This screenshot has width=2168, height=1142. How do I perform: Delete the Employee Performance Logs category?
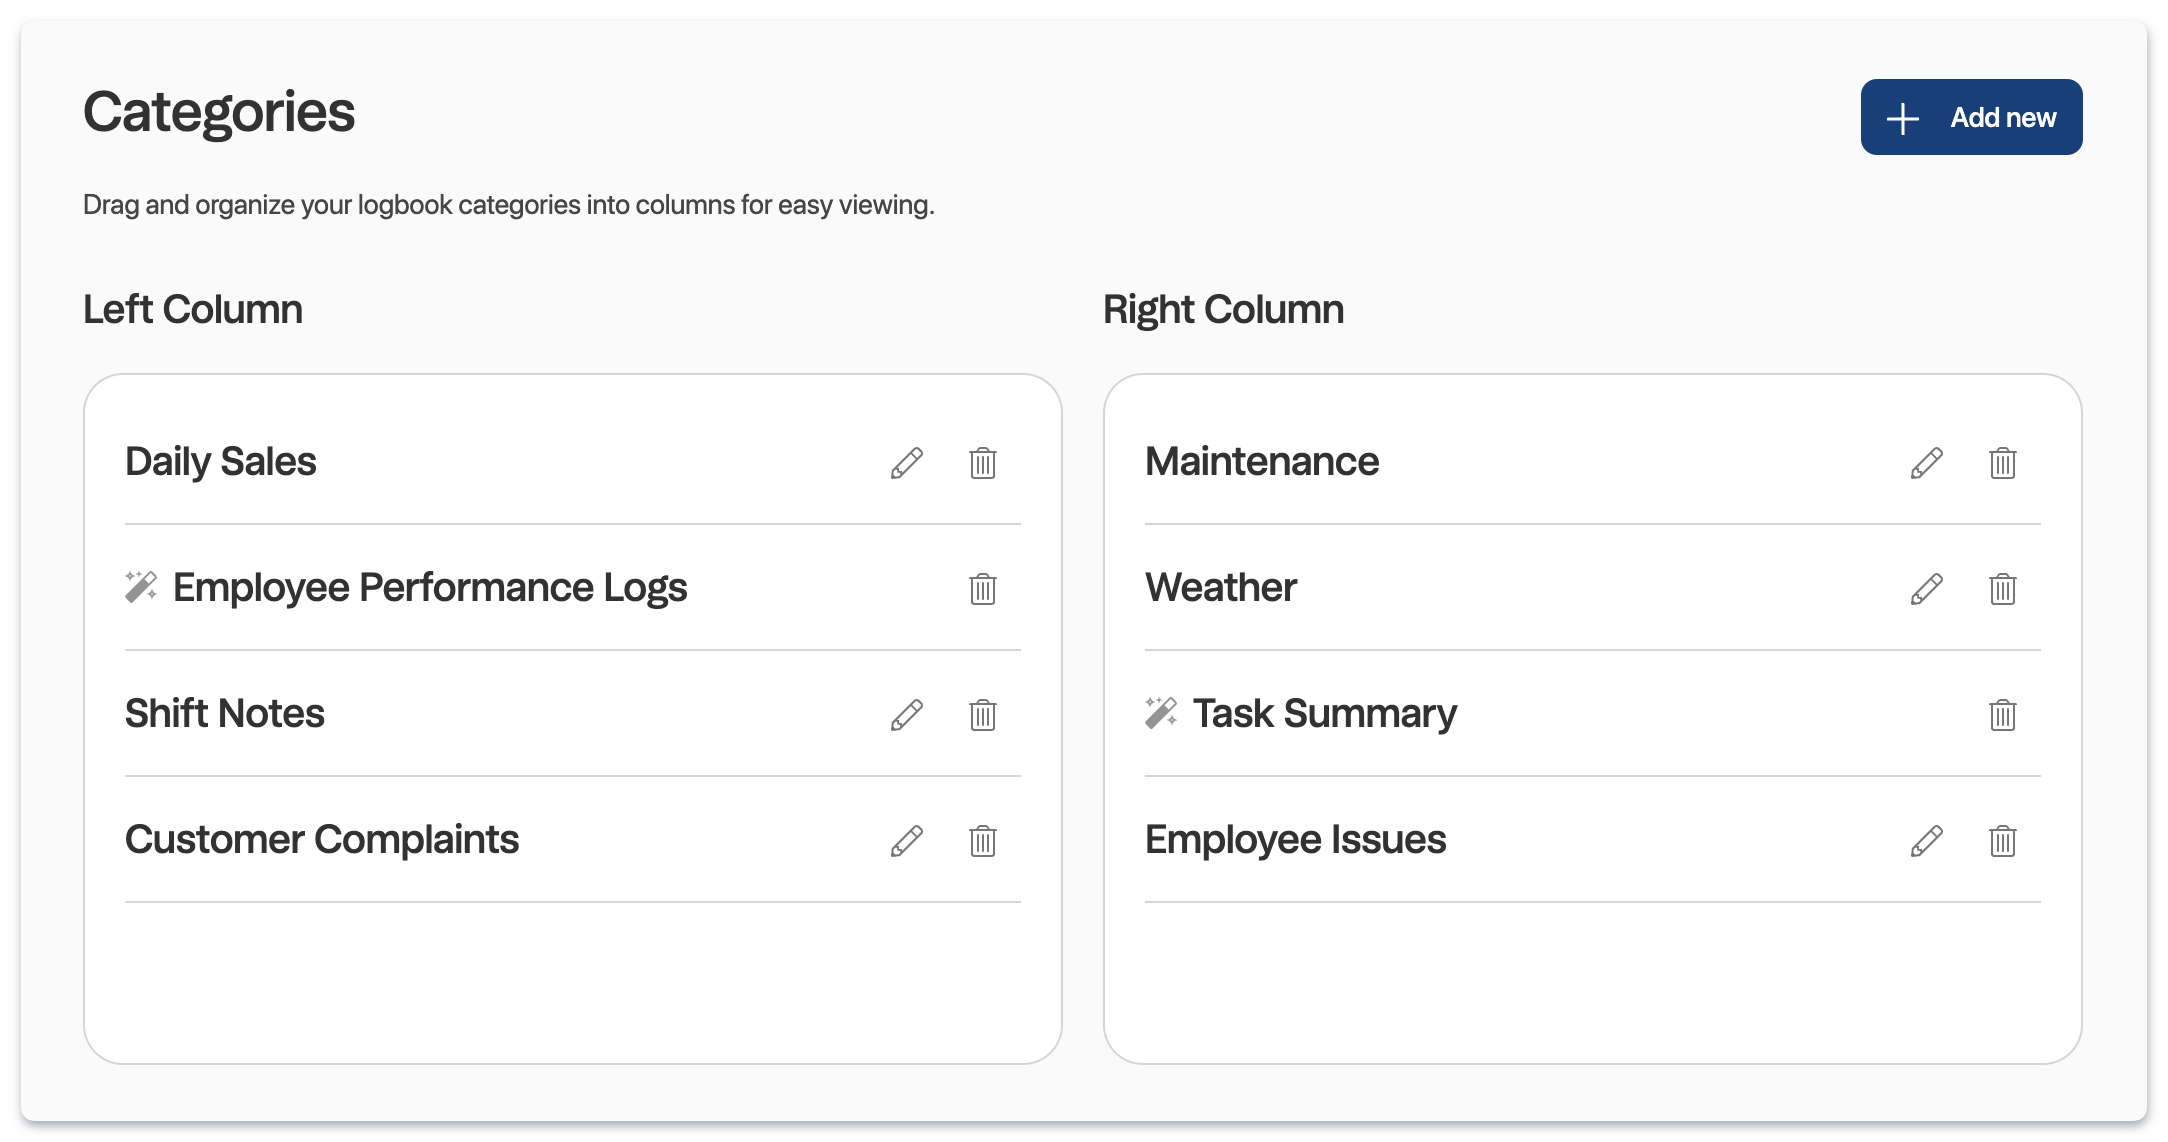(982, 590)
